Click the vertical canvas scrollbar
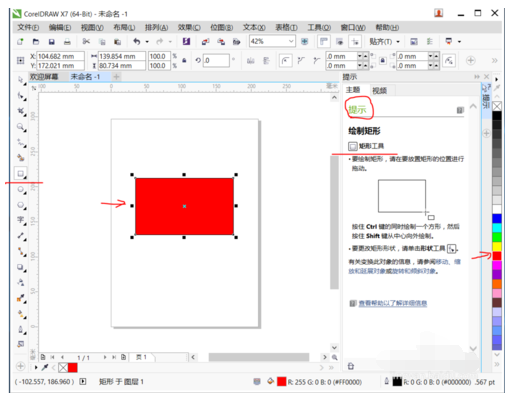Screen dimensions: 513x393 pos(334,222)
